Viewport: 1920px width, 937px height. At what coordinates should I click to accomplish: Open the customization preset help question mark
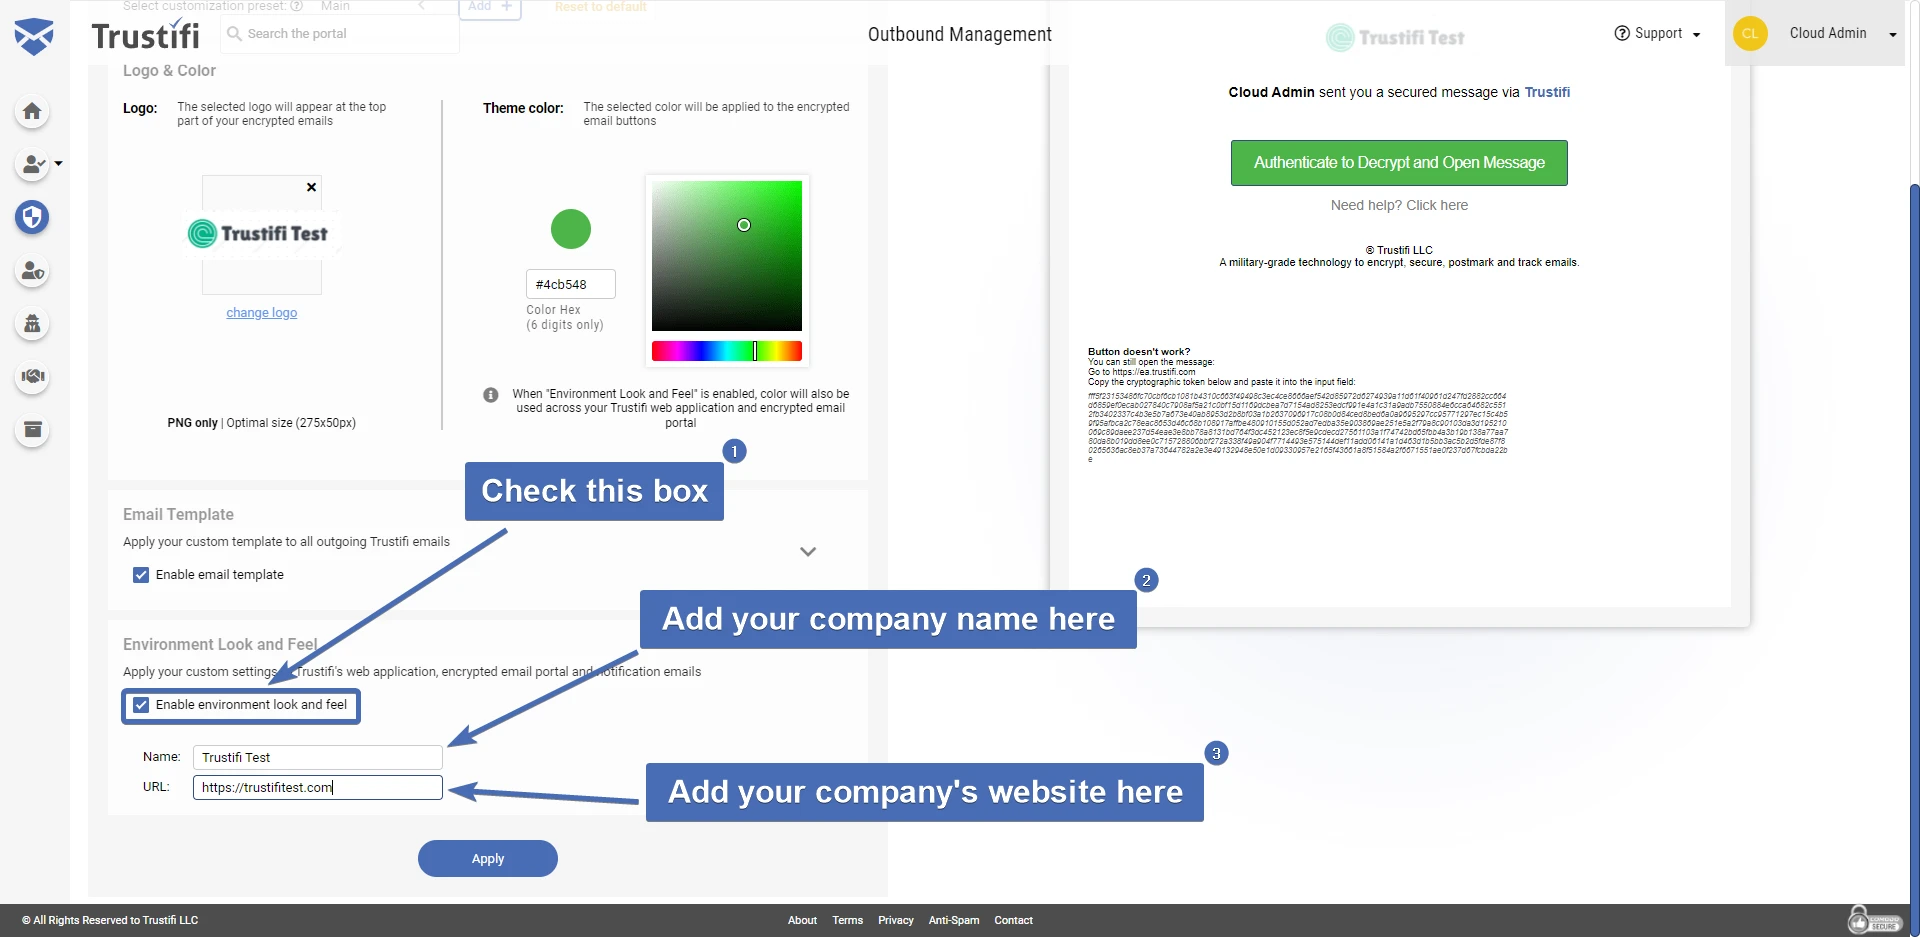point(298,6)
